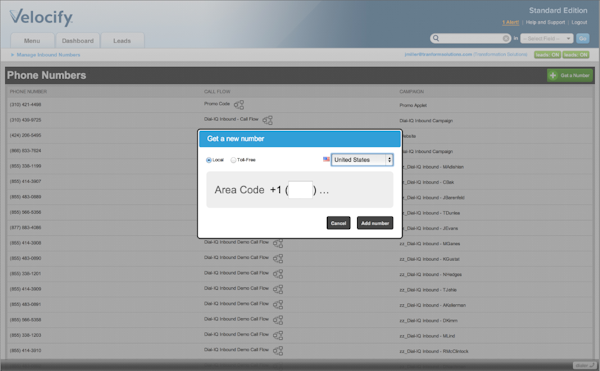This screenshot has height=371, width=600.
Task: Switch to the Dashboard tab
Action: click(78, 41)
